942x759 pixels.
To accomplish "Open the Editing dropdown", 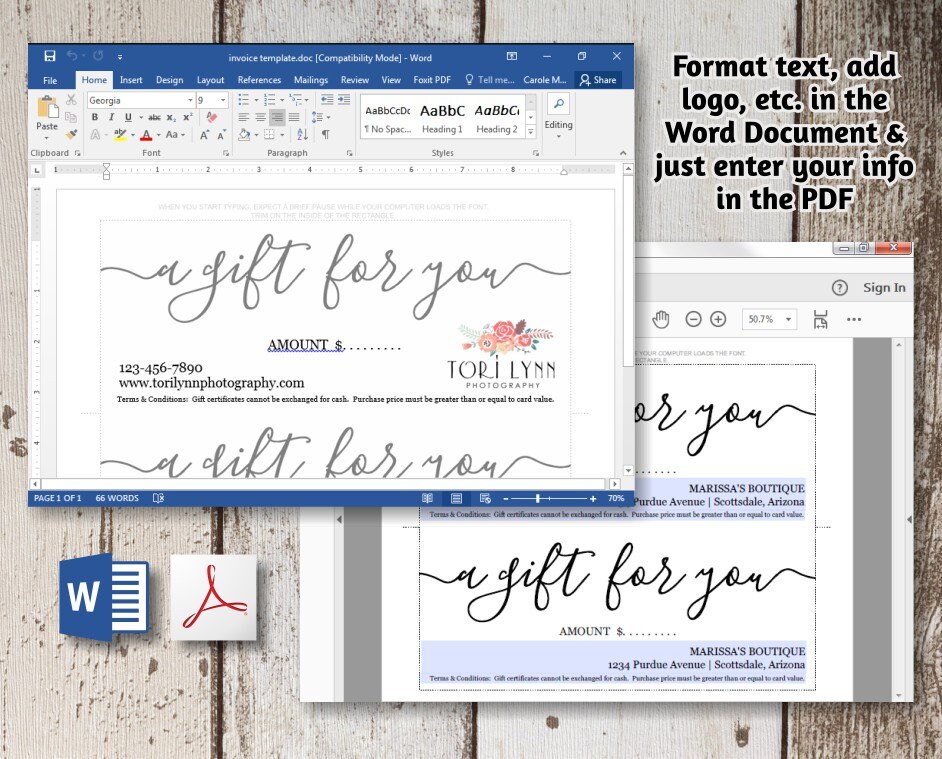I will coord(558,119).
